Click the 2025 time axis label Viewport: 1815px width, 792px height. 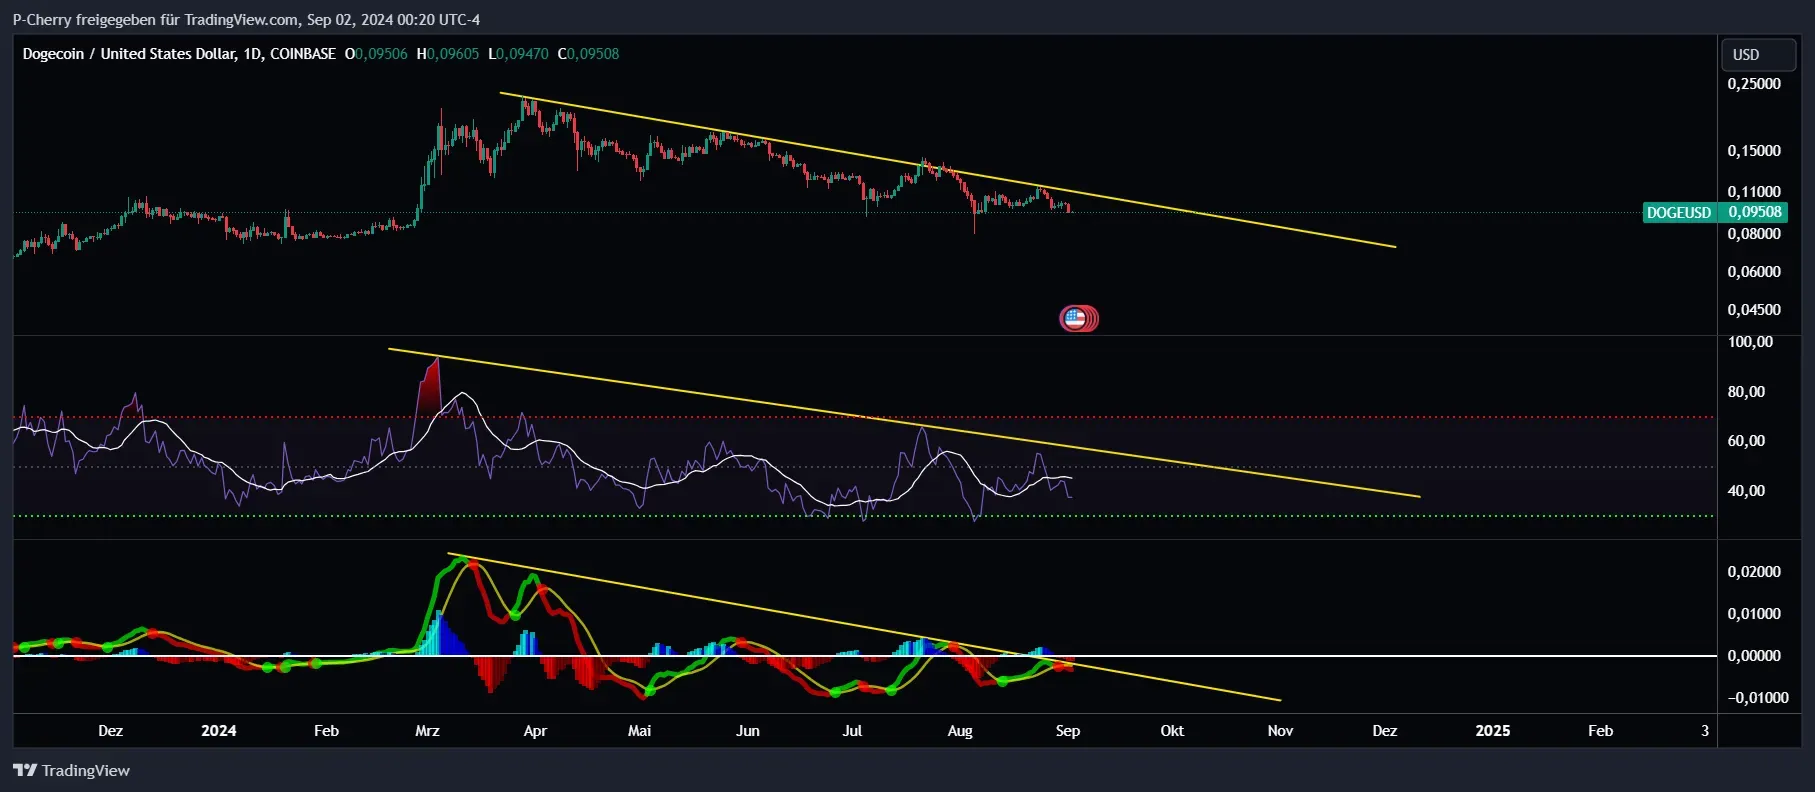pos(1493,731)
